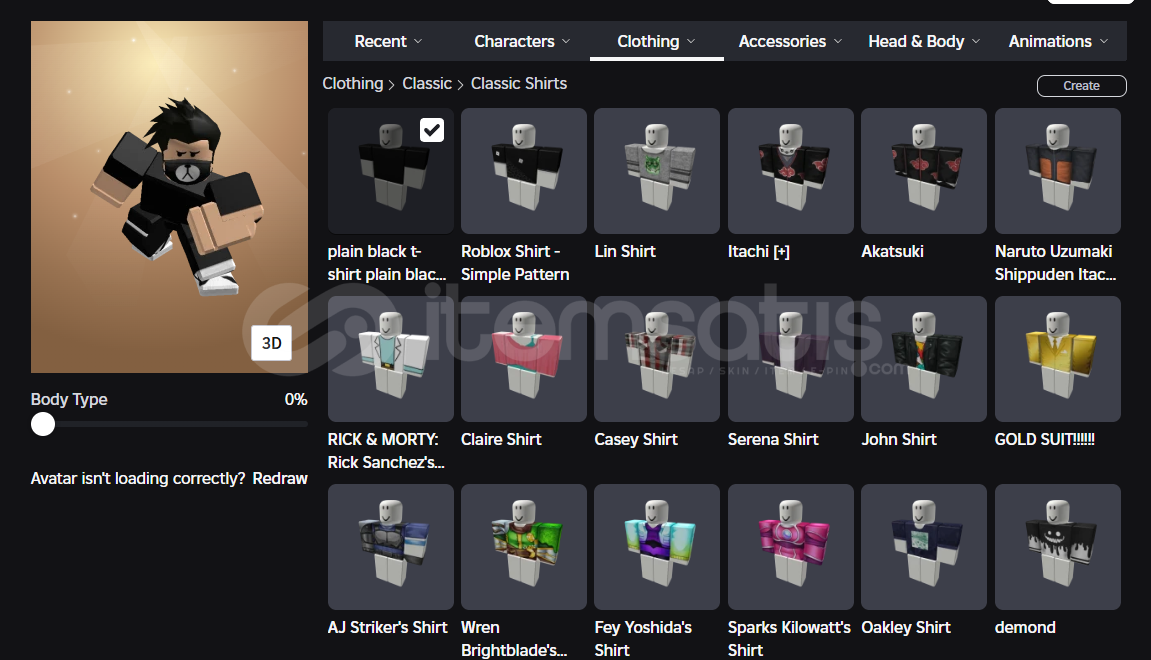
Task: Click the 'Lin Shirt' item name
Action: (625, 252)
